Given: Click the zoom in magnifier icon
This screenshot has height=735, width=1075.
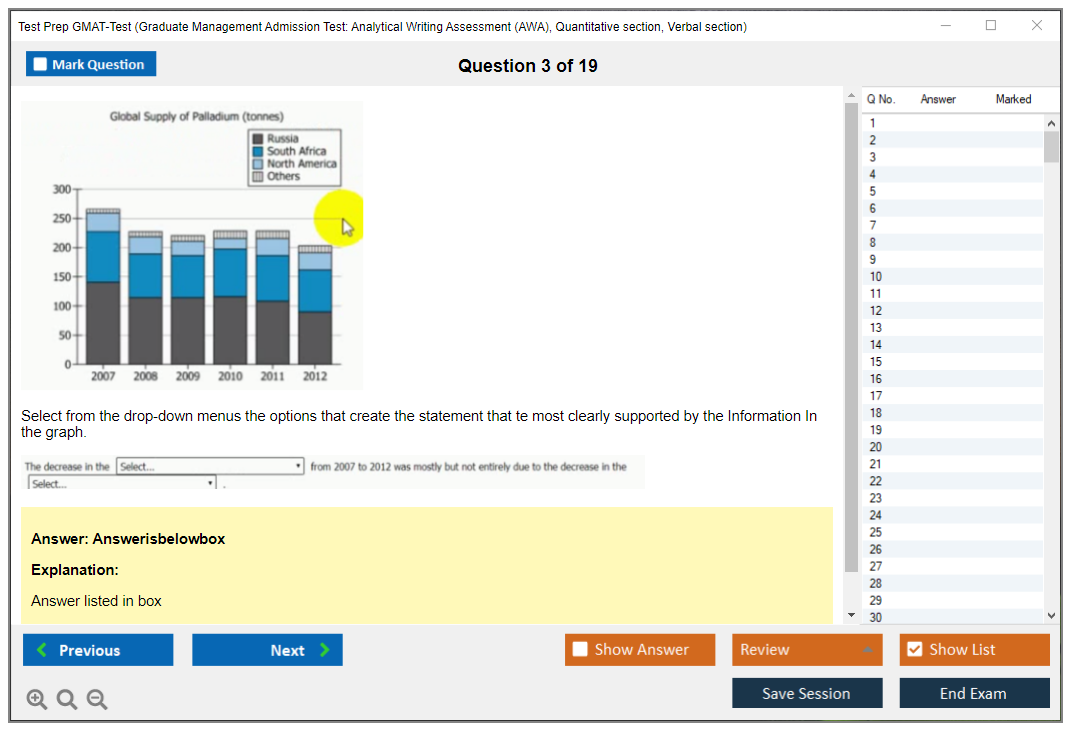Looking at the screenshot, I should pos(37,699).
